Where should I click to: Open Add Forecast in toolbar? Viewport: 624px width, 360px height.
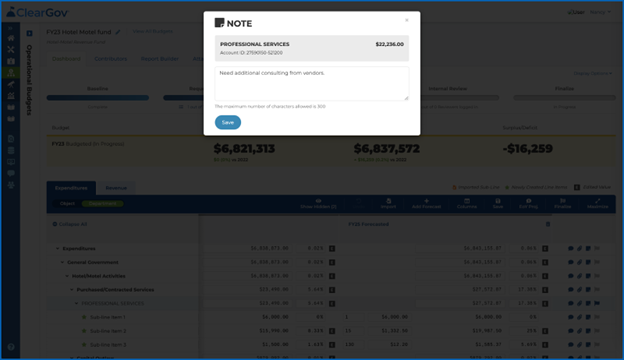point(426,203)
